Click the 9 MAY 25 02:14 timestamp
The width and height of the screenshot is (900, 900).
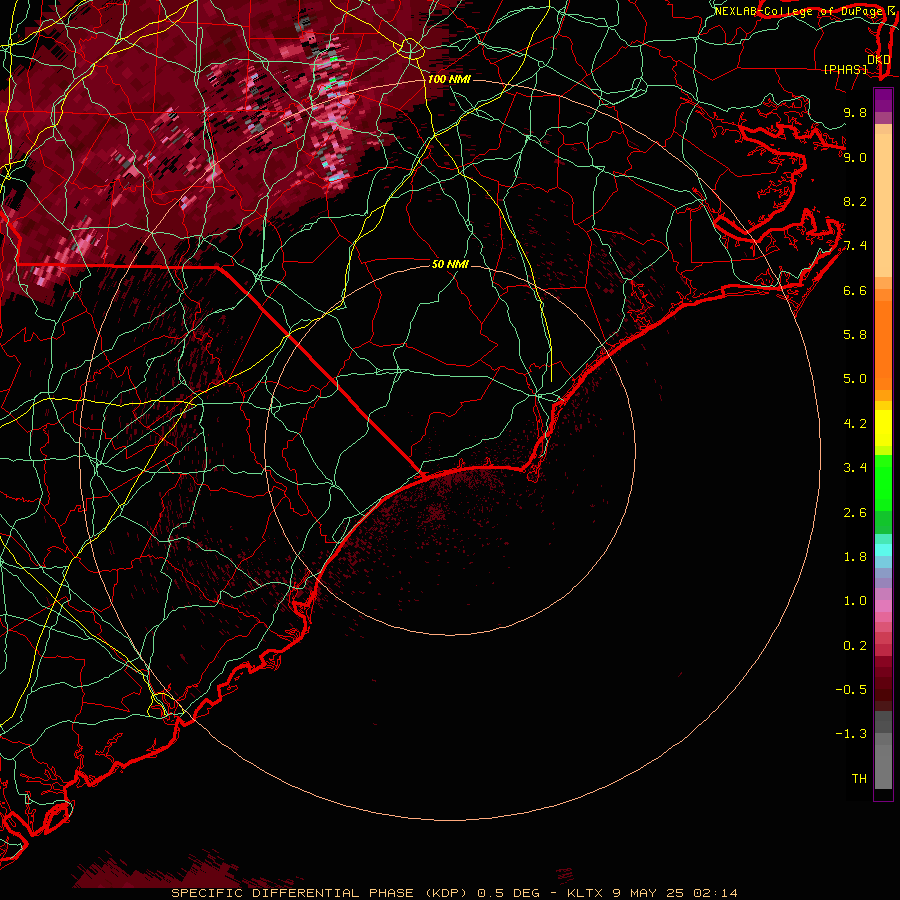tap(674, 893)
